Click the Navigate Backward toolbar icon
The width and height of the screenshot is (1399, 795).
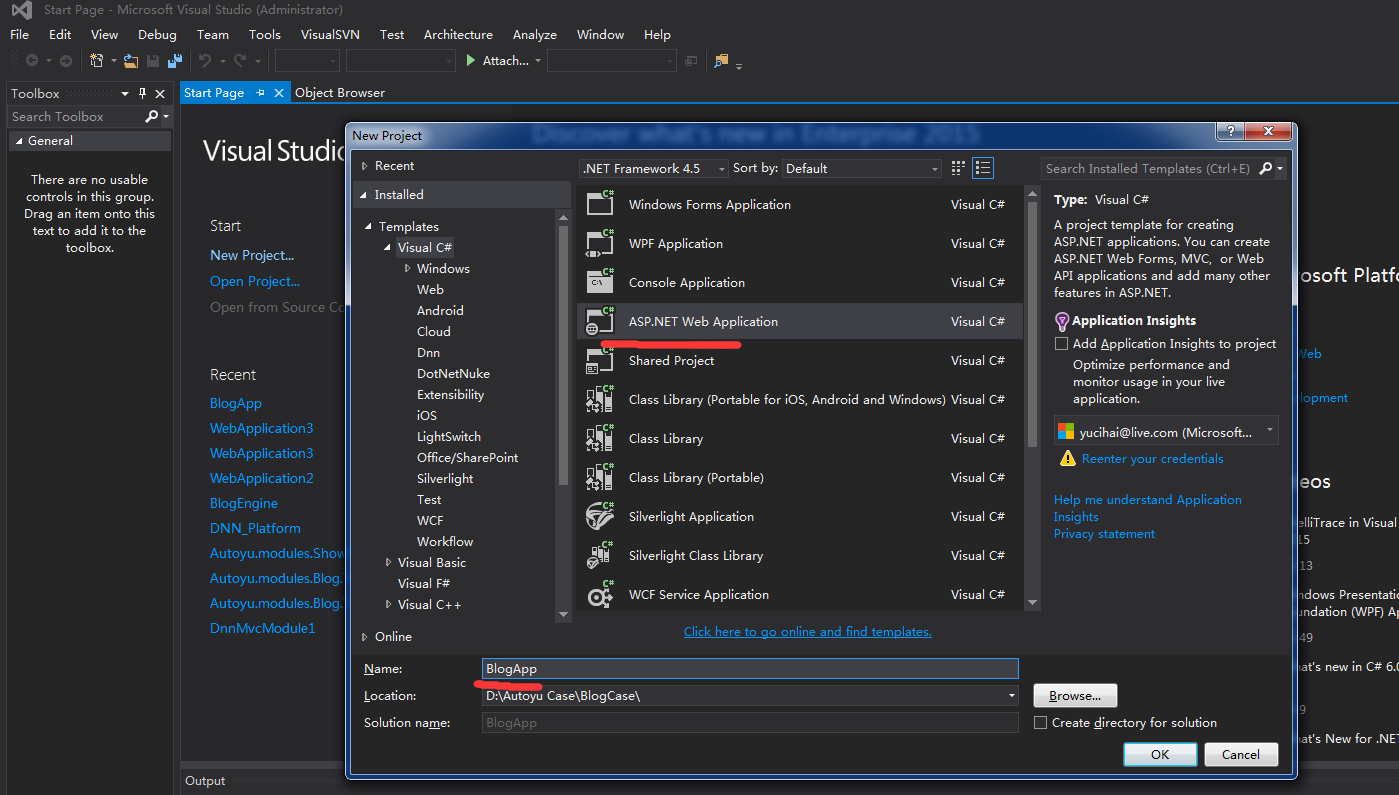[x=32, y=61]
